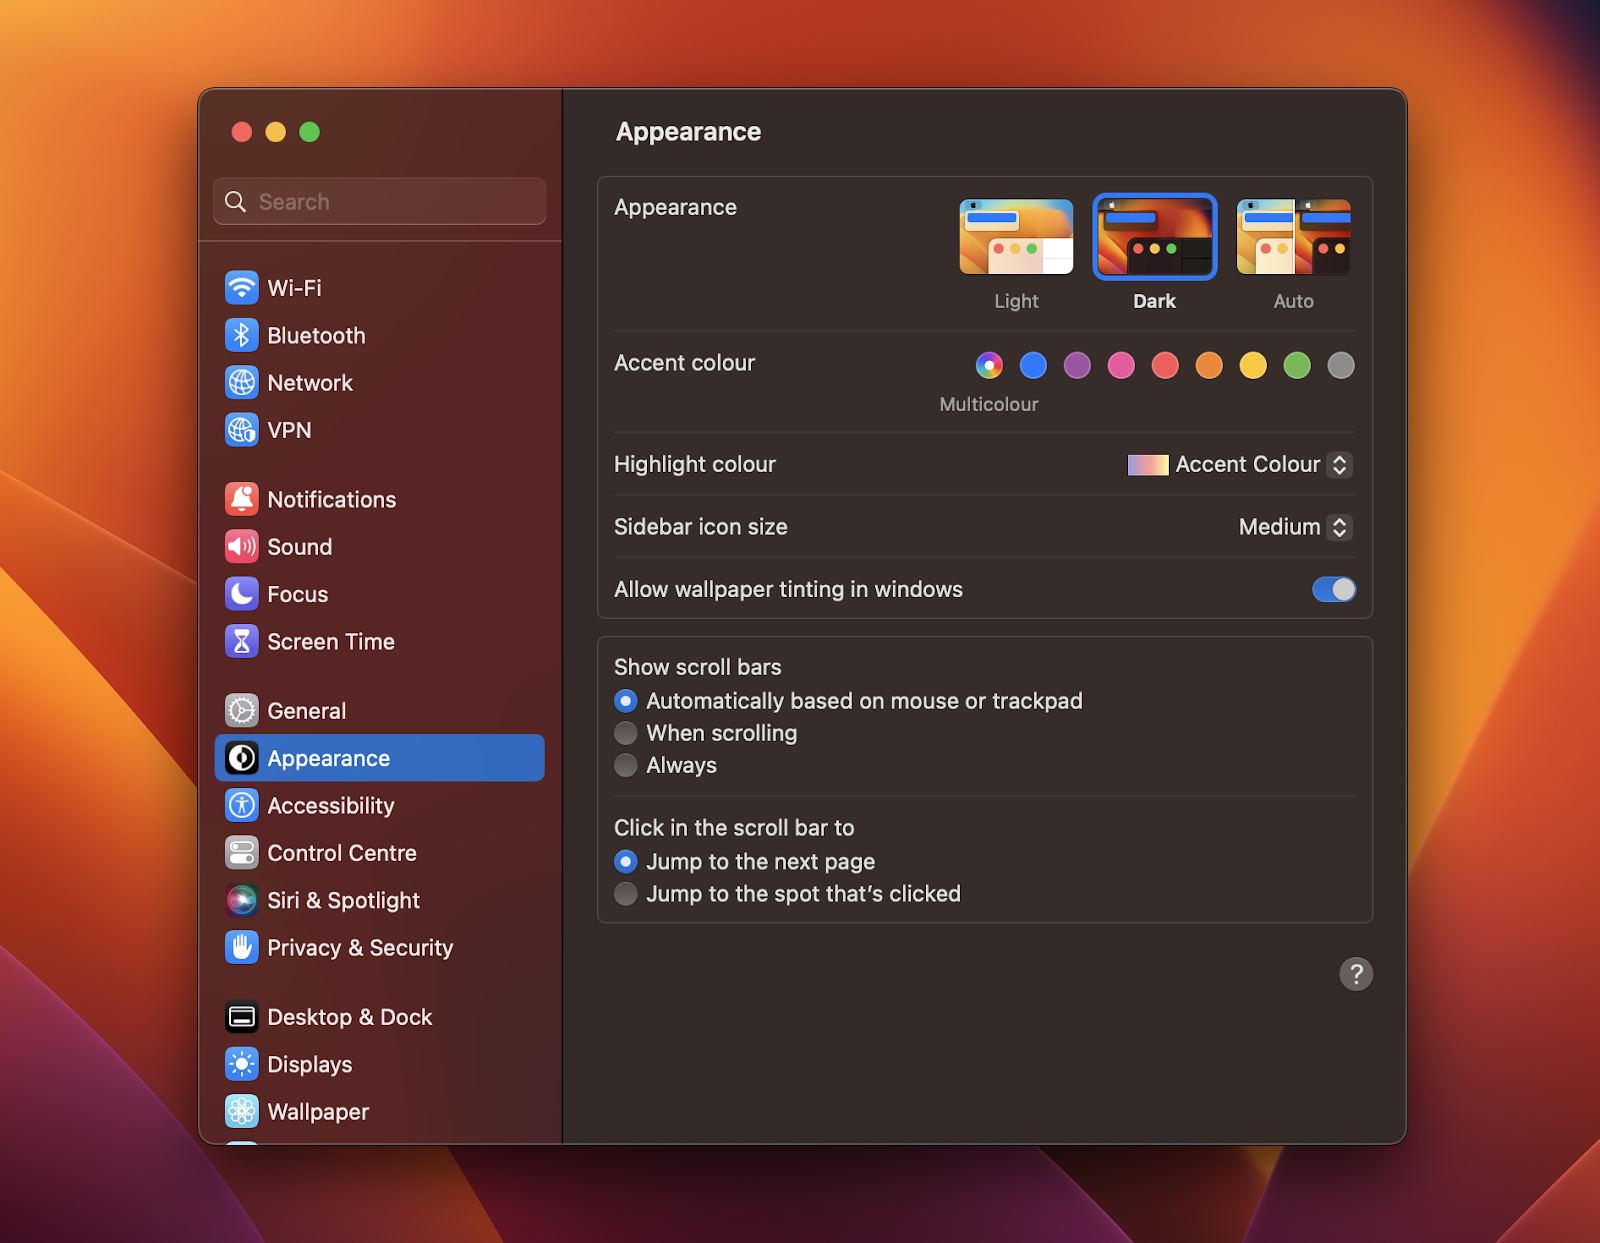
Task: Disable wallpaper tinting in windows
Action: click(1334, 589)
